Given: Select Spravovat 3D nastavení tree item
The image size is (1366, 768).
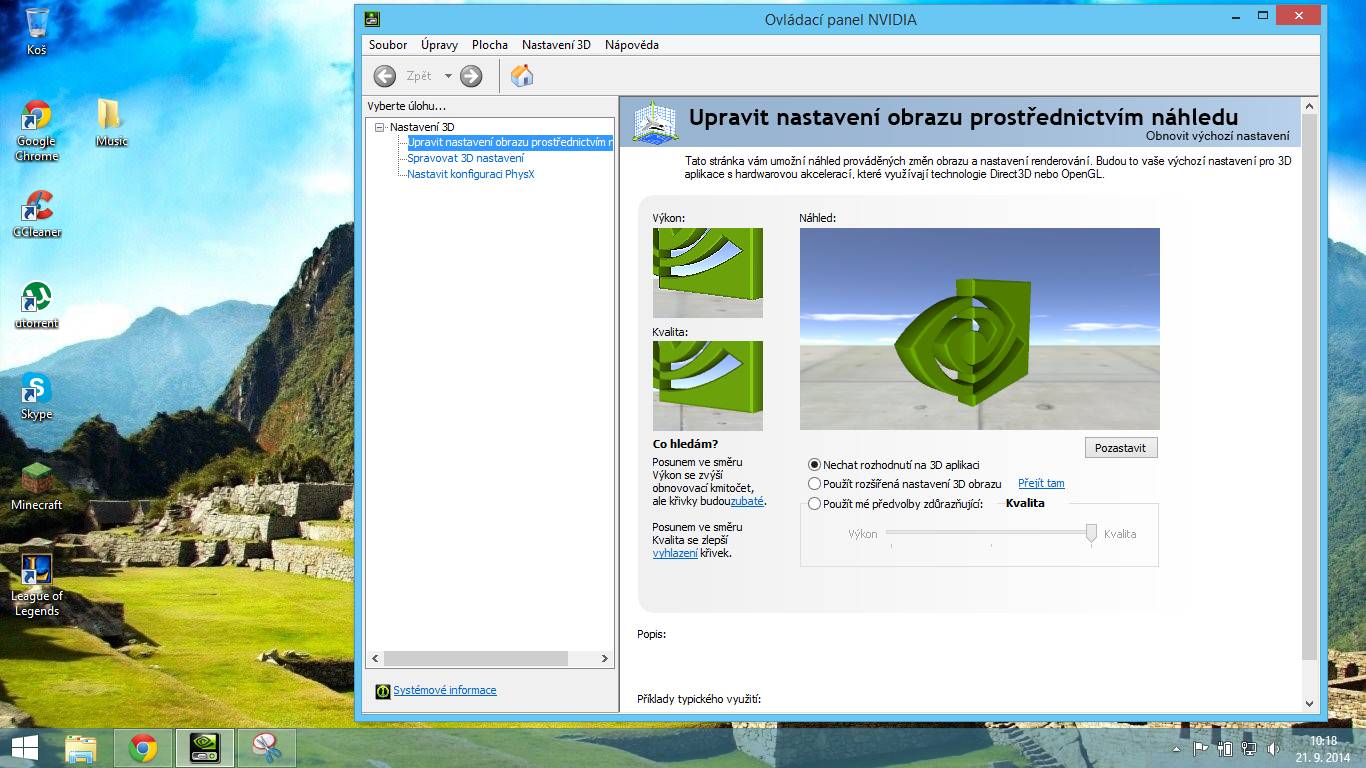Looking at the screenshot, I should coord(465,158).
